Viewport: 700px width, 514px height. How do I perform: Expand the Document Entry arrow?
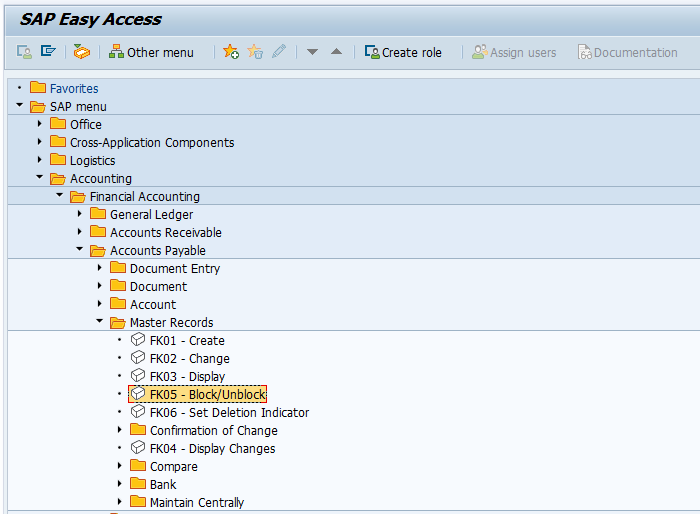[x=100, y=267]
